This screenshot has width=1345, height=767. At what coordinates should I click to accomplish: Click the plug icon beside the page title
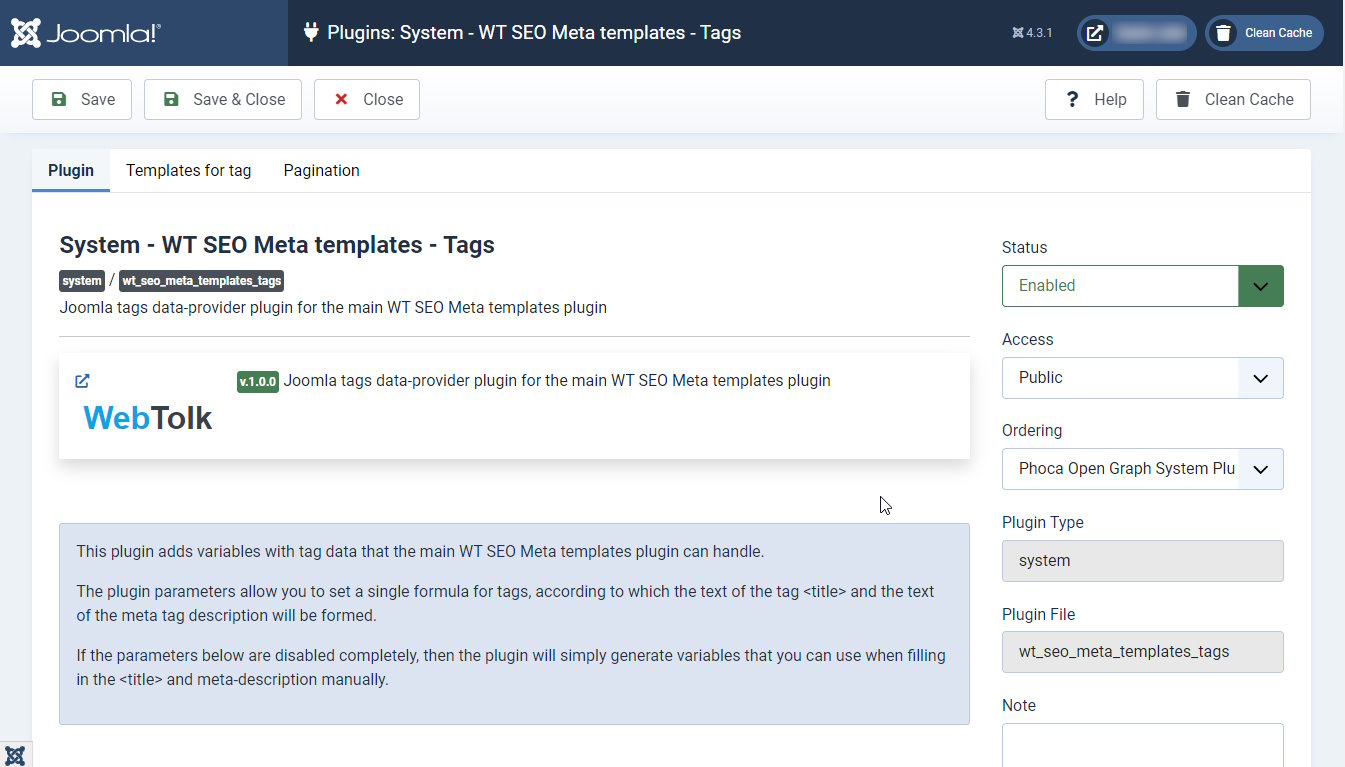point(311,33)
